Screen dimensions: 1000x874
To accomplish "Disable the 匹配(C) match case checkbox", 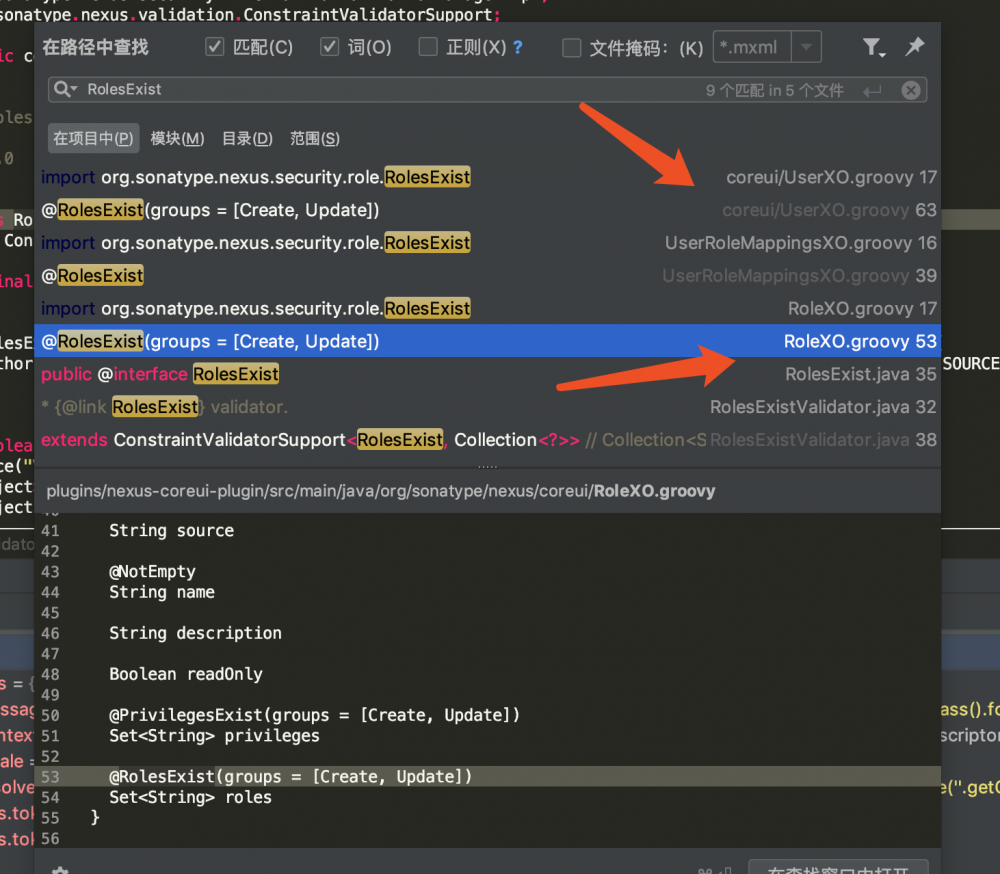I will [213, 46].
